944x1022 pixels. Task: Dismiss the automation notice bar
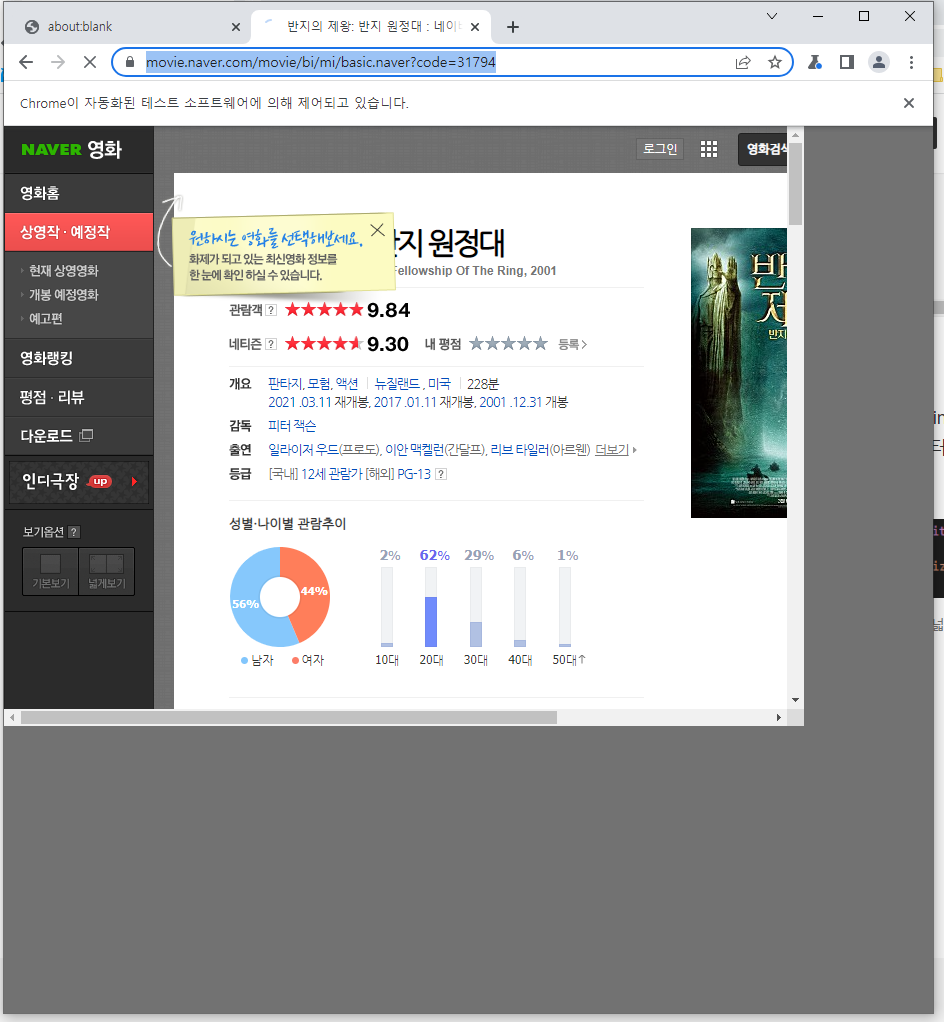tap(909, 103)
